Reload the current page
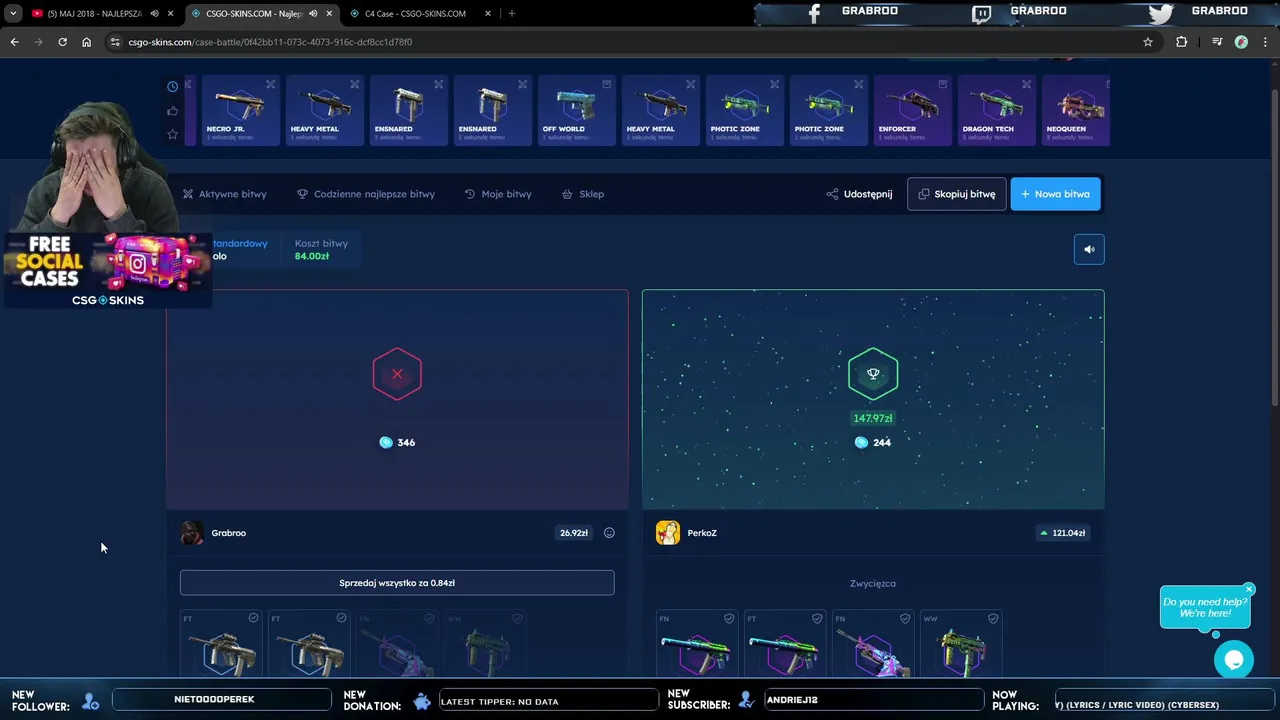 62,42
